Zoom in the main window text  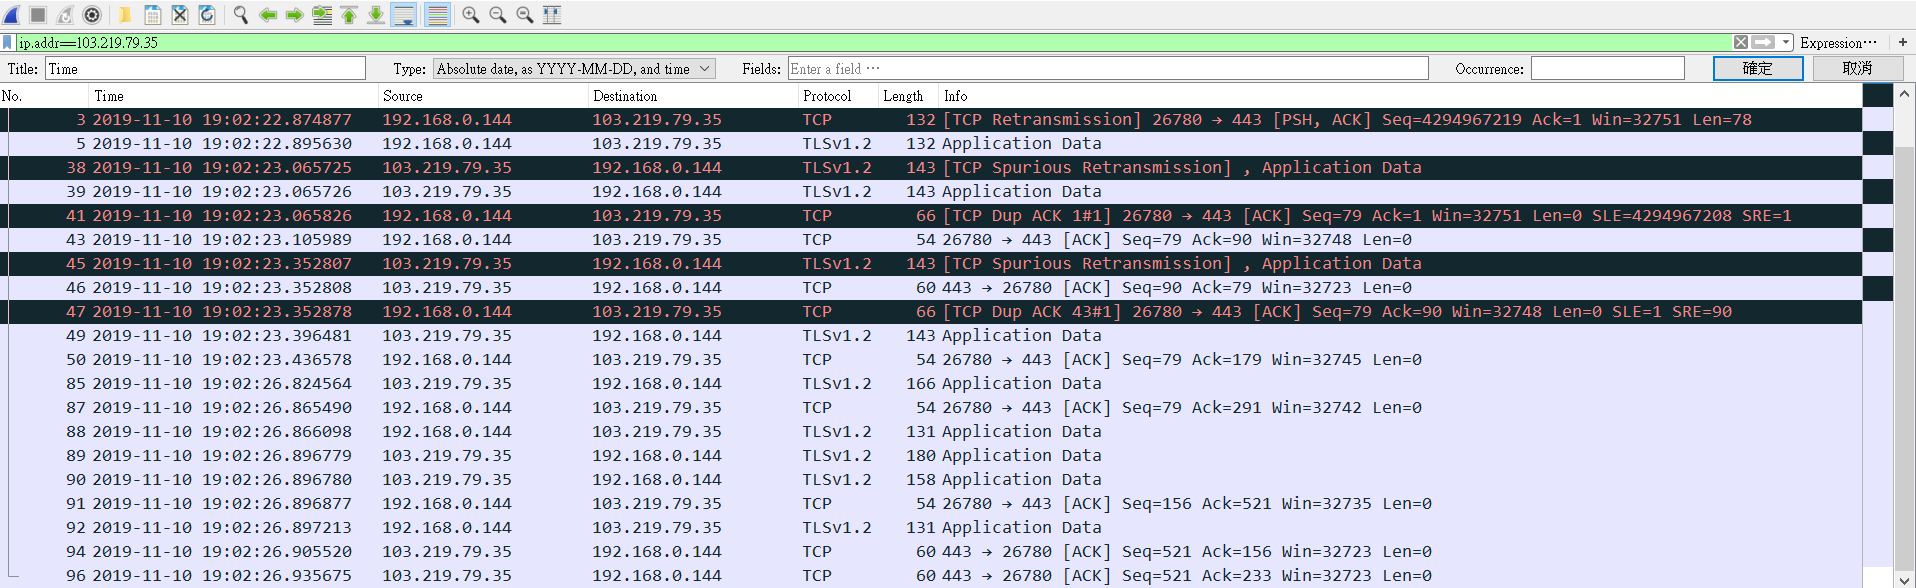(471, 15)
